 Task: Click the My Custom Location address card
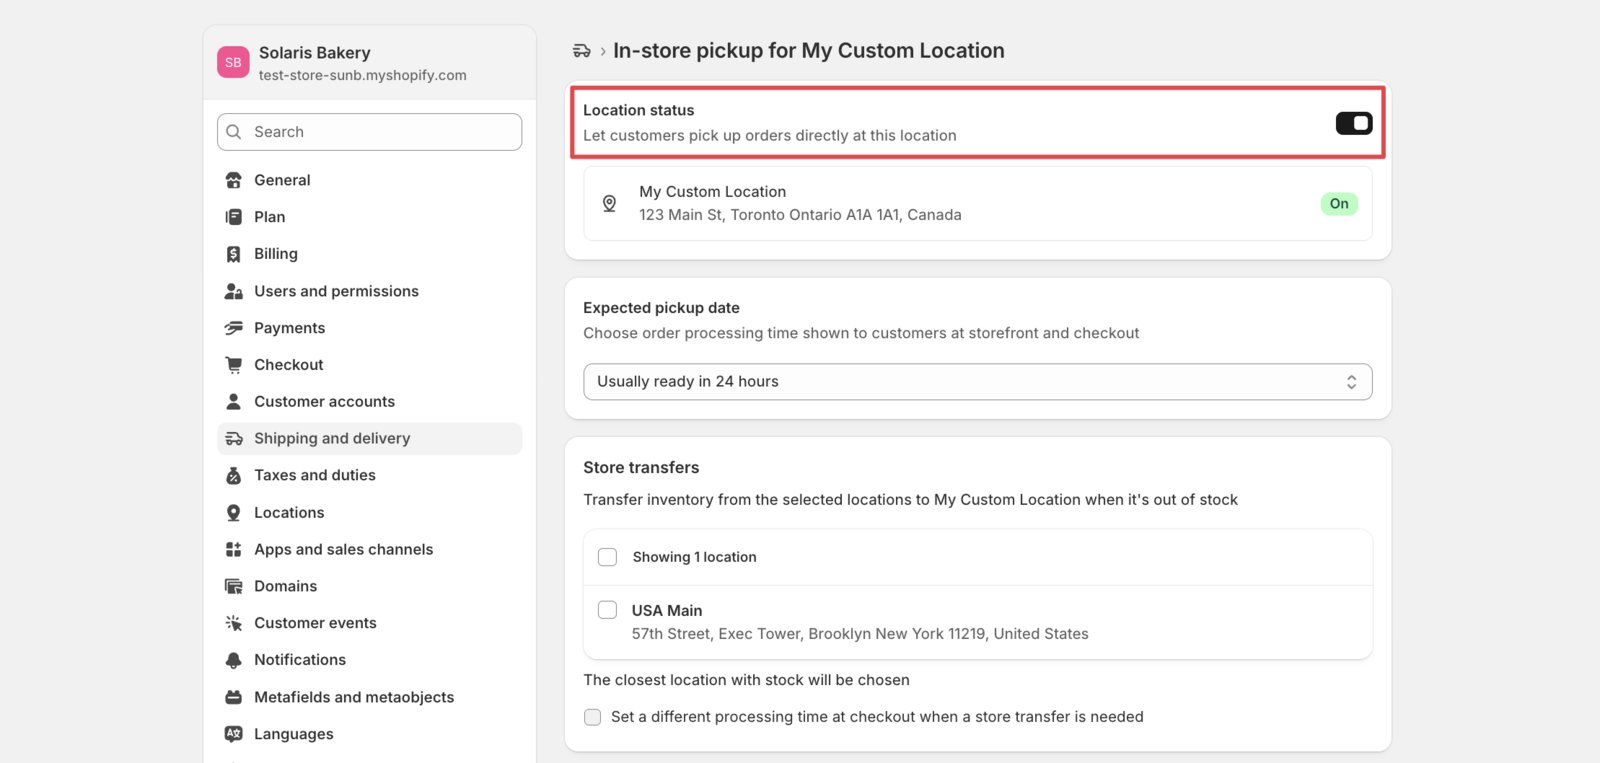tap(978, 203)
